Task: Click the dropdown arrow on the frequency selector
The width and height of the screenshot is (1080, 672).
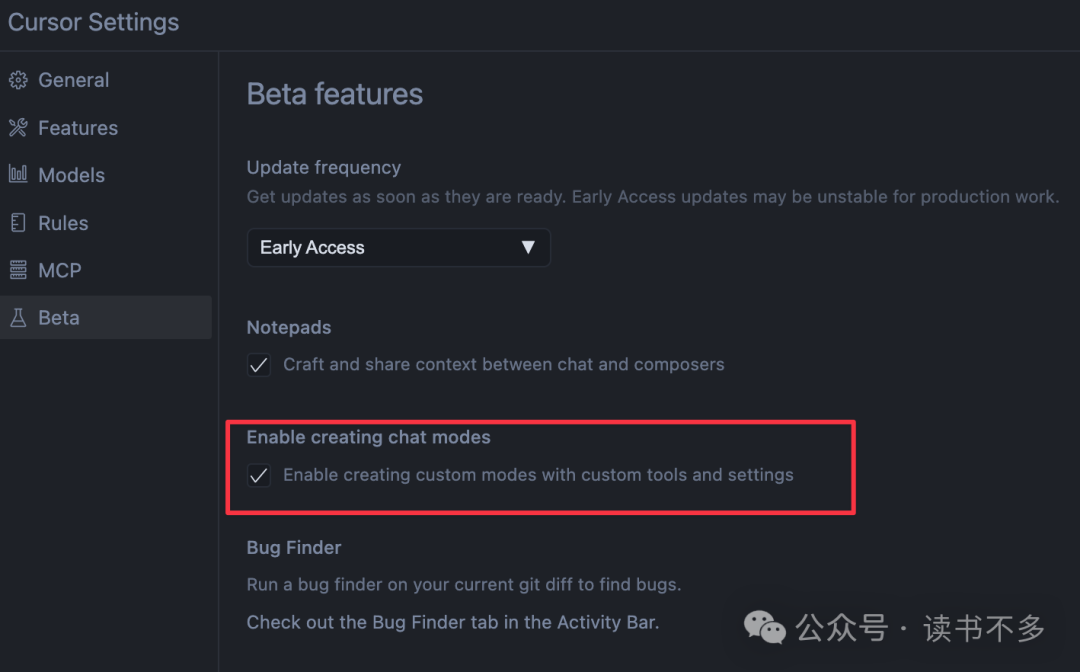Action: coord(528,247)
